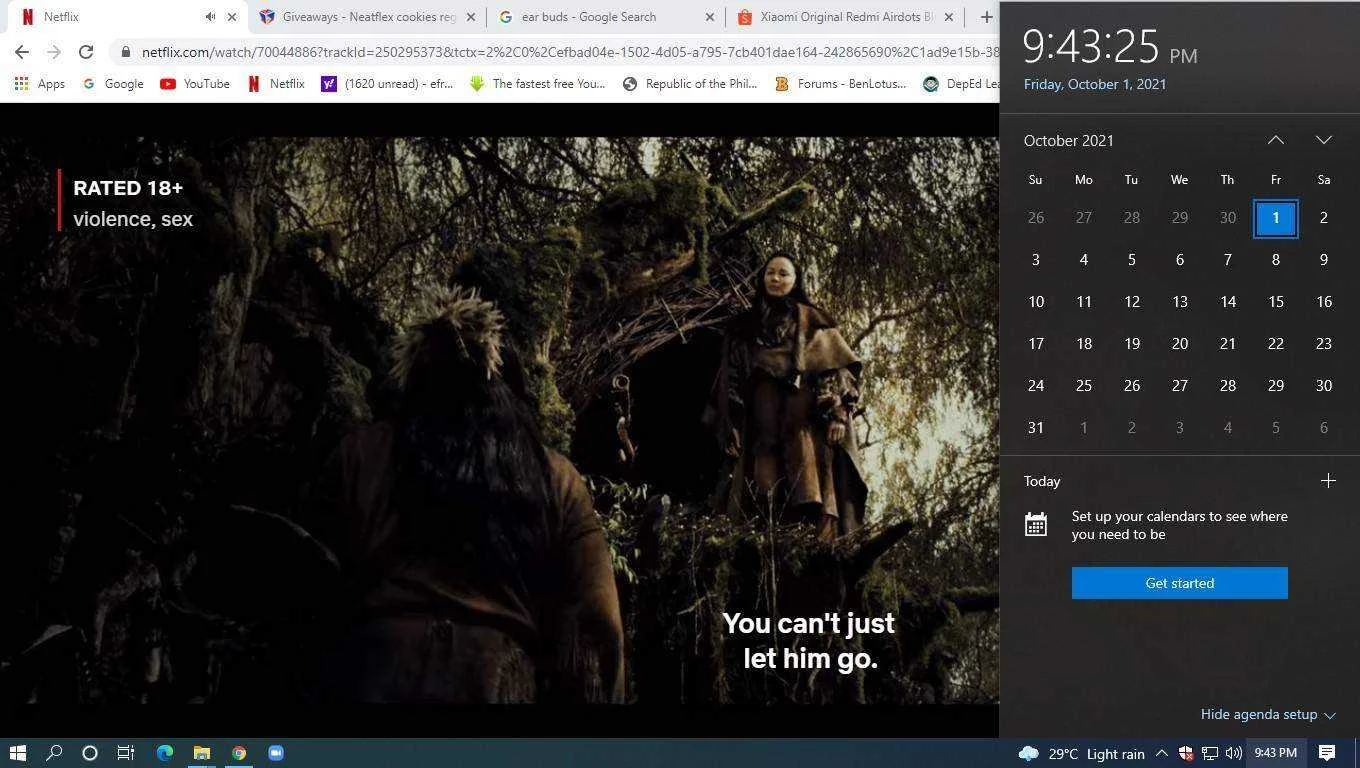
Task: Show hidden system tray icons
Action: (1162, 753)
